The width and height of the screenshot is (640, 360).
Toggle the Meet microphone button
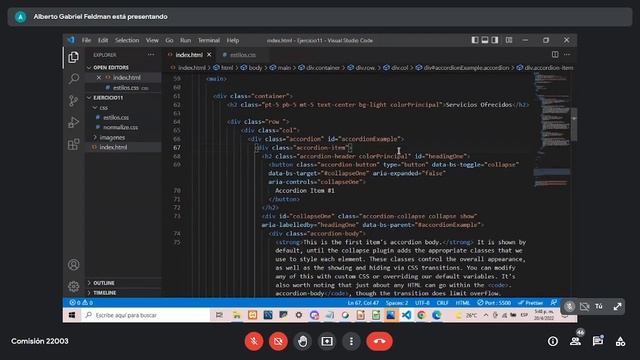(x=254, y=341)
